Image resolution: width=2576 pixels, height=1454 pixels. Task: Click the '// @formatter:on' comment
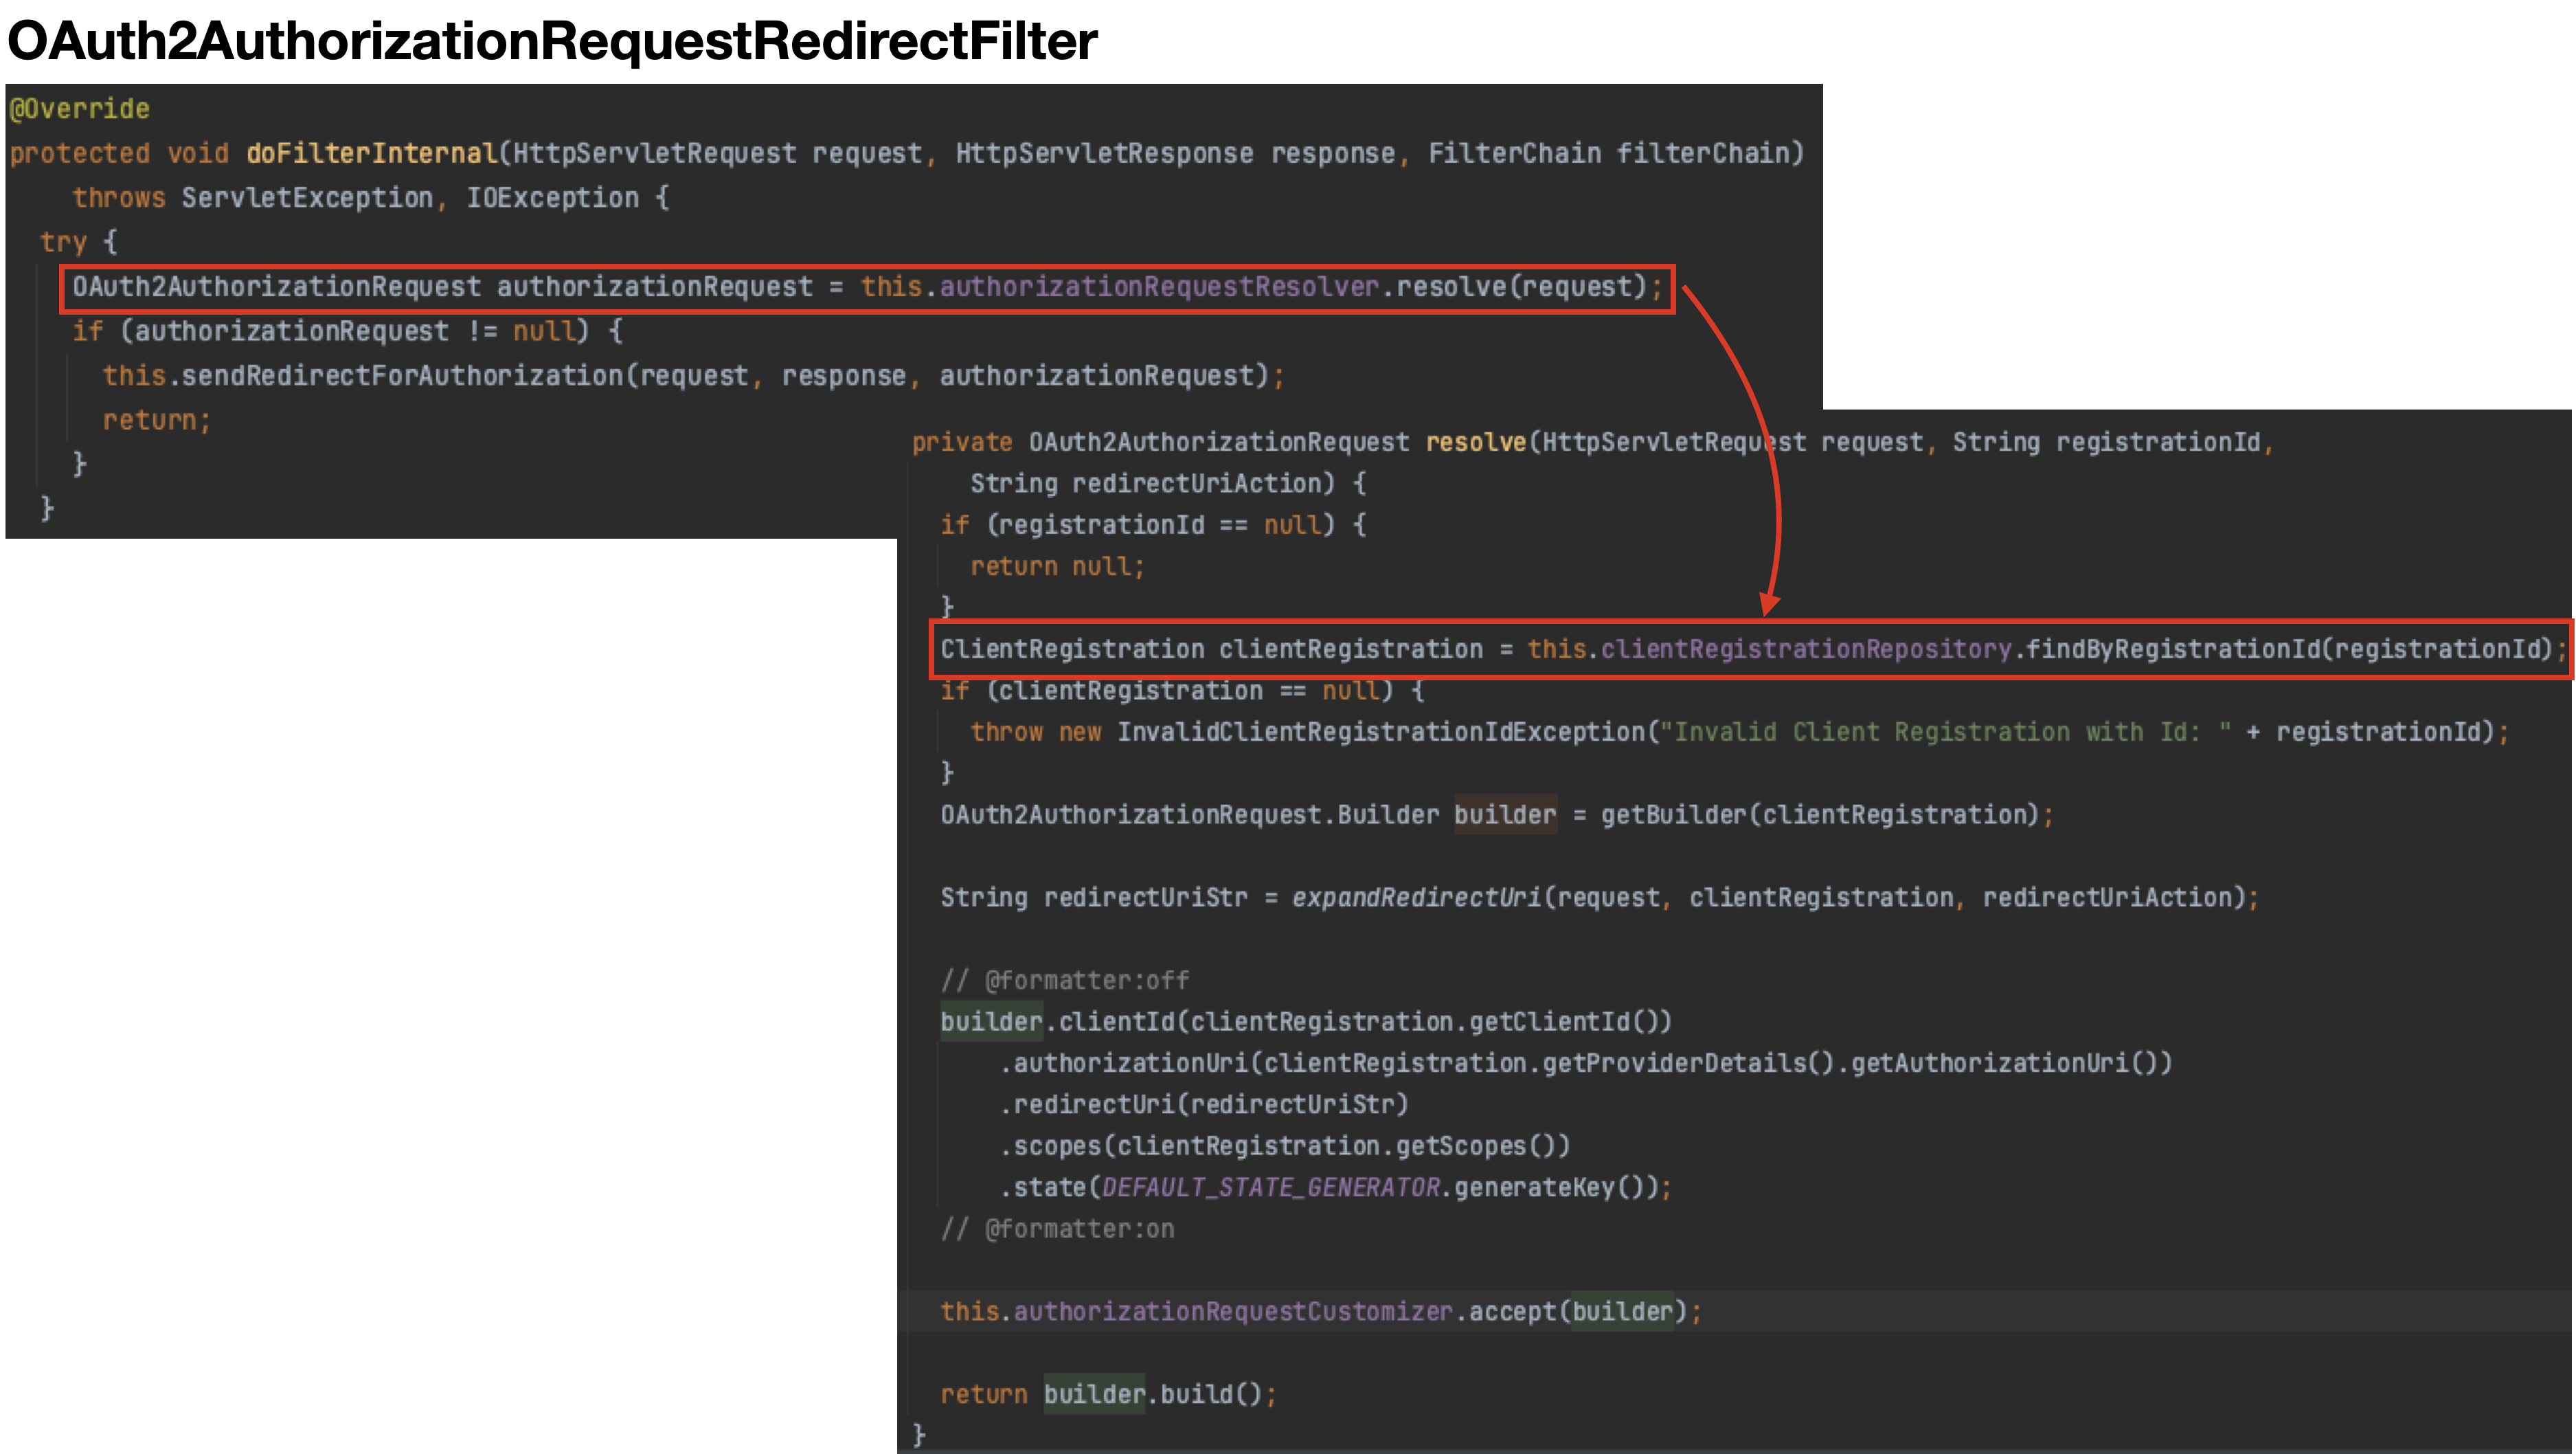(x=1057, y=1229)
